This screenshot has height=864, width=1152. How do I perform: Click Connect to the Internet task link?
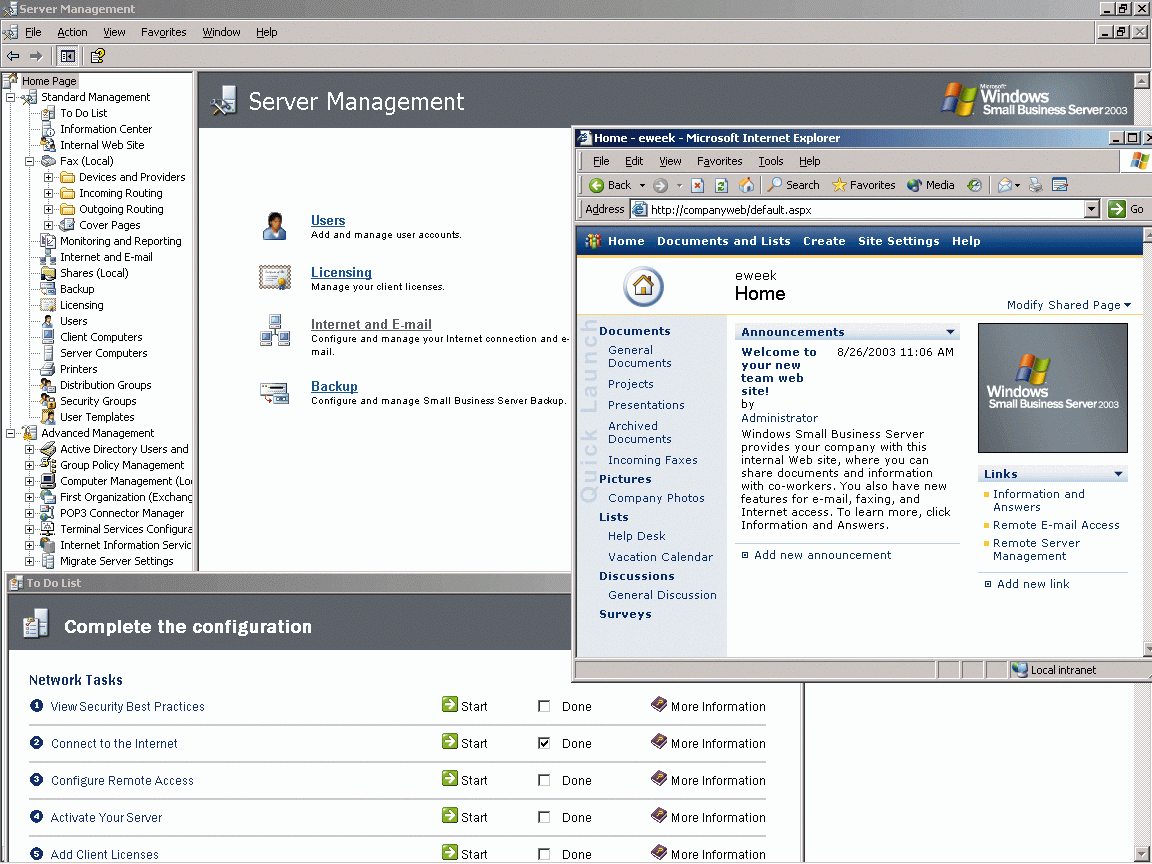[x=114, y=744]
